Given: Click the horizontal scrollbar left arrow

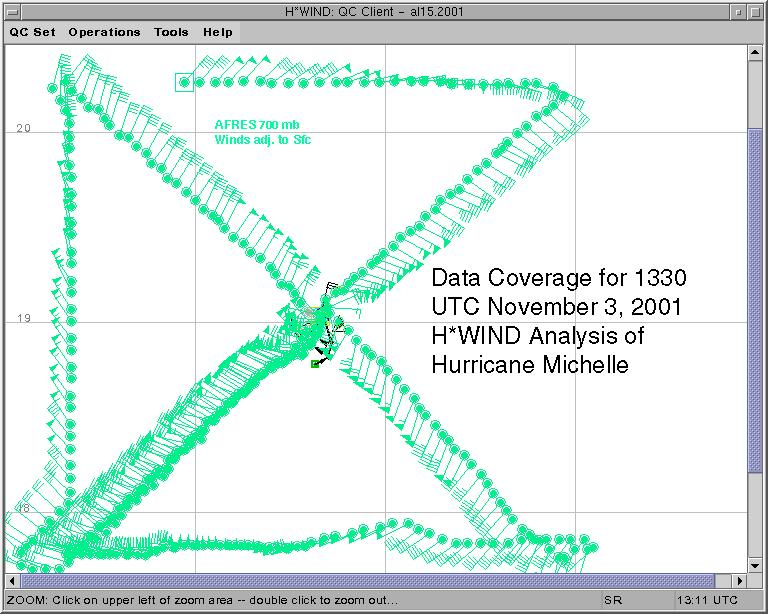Looking at the screenshot, I should [x=13, y=580].
